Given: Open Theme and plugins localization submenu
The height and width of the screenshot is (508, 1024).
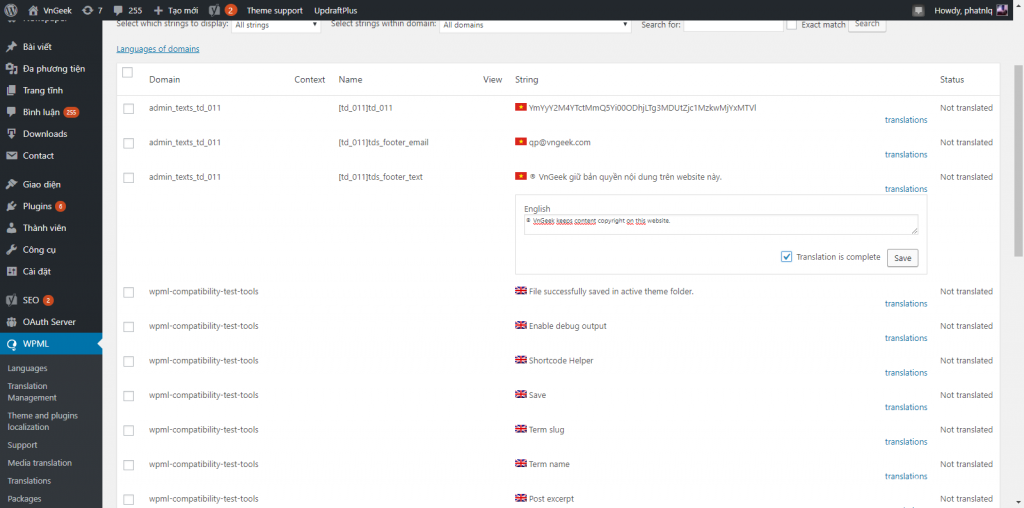Looking at the screenshot, I should pyautogui.click(x=42, y=421).
